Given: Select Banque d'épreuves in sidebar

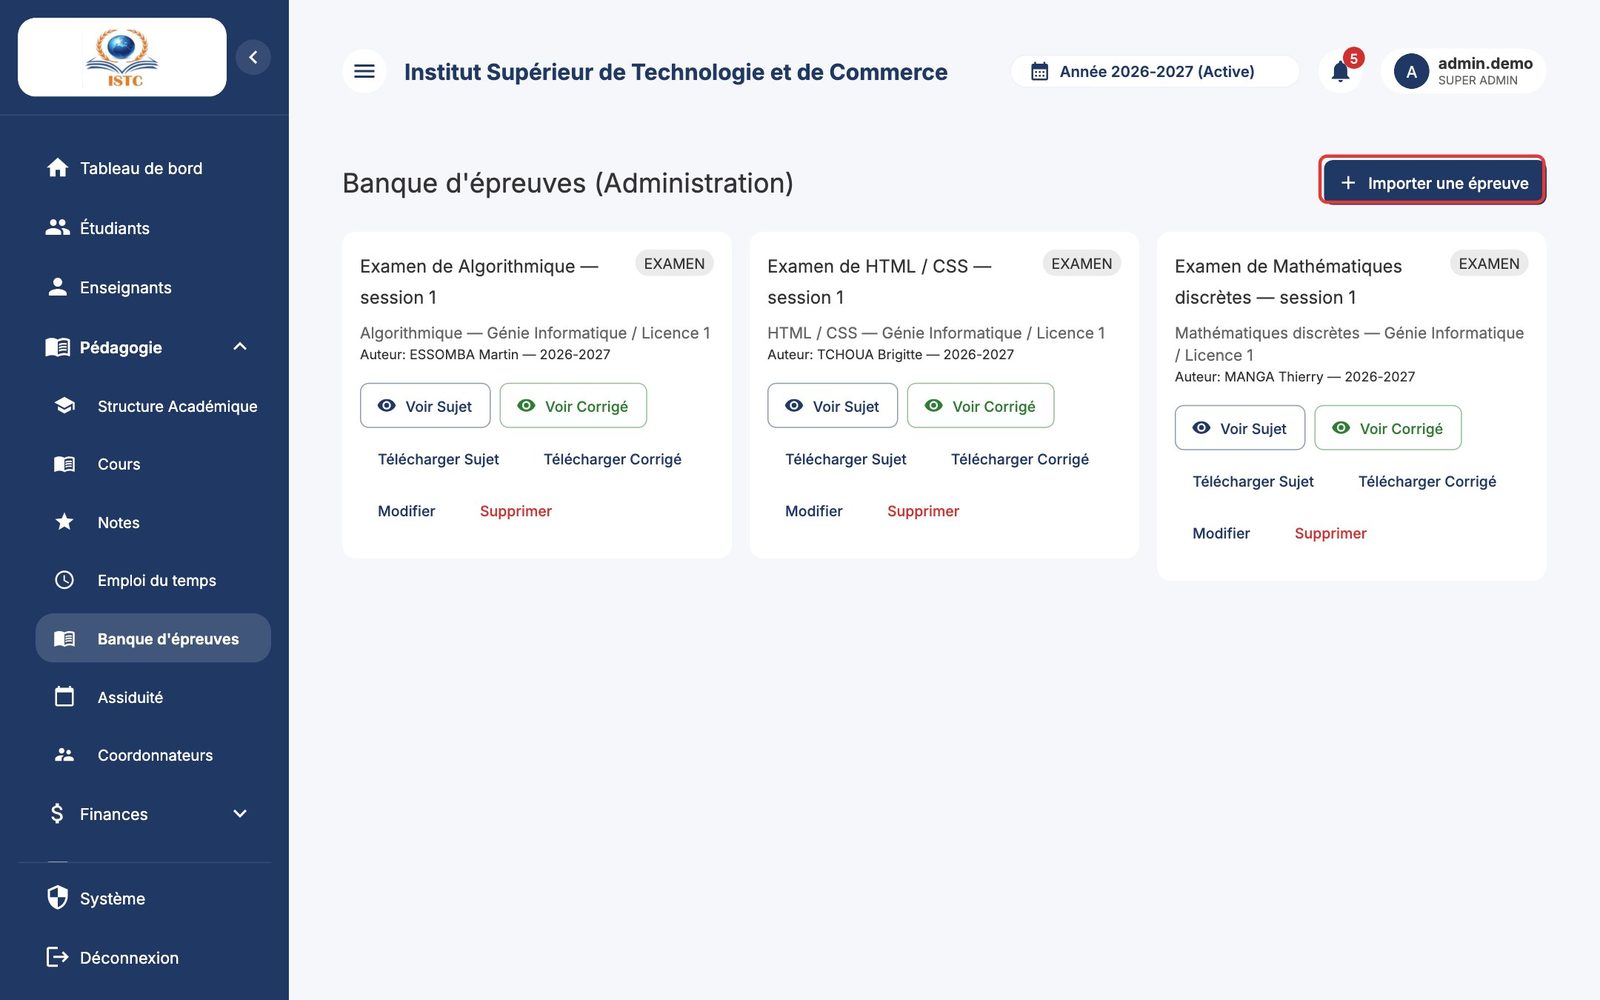Looking at the screenshot, I should 153,638.
